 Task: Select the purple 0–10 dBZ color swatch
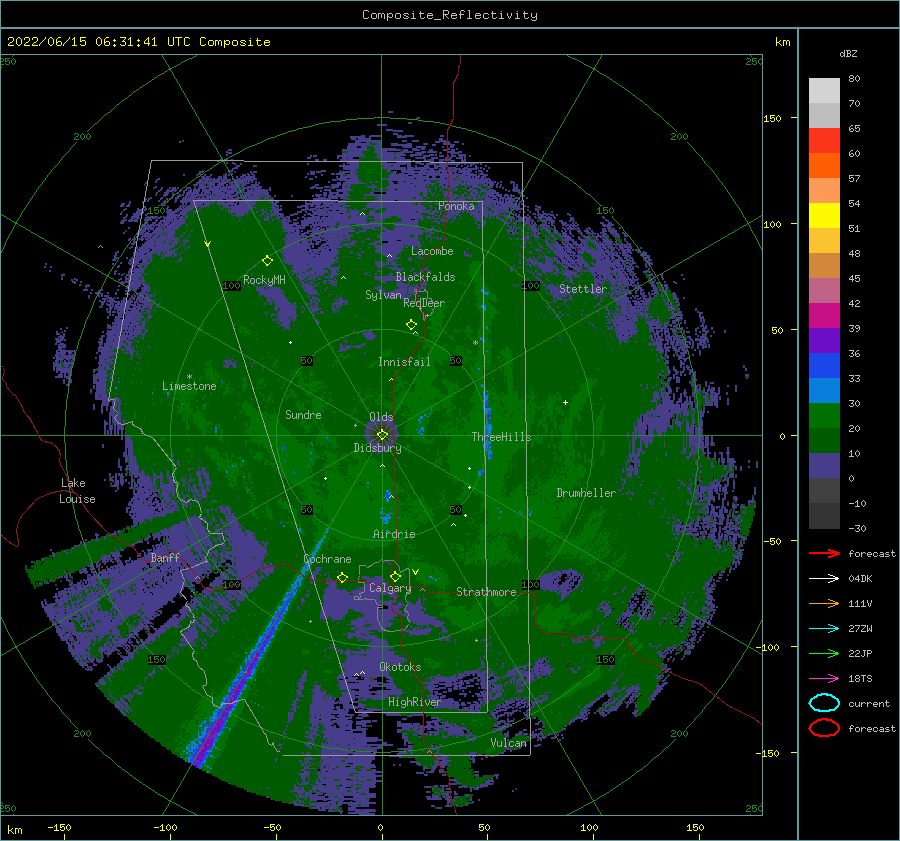[824, 466]
